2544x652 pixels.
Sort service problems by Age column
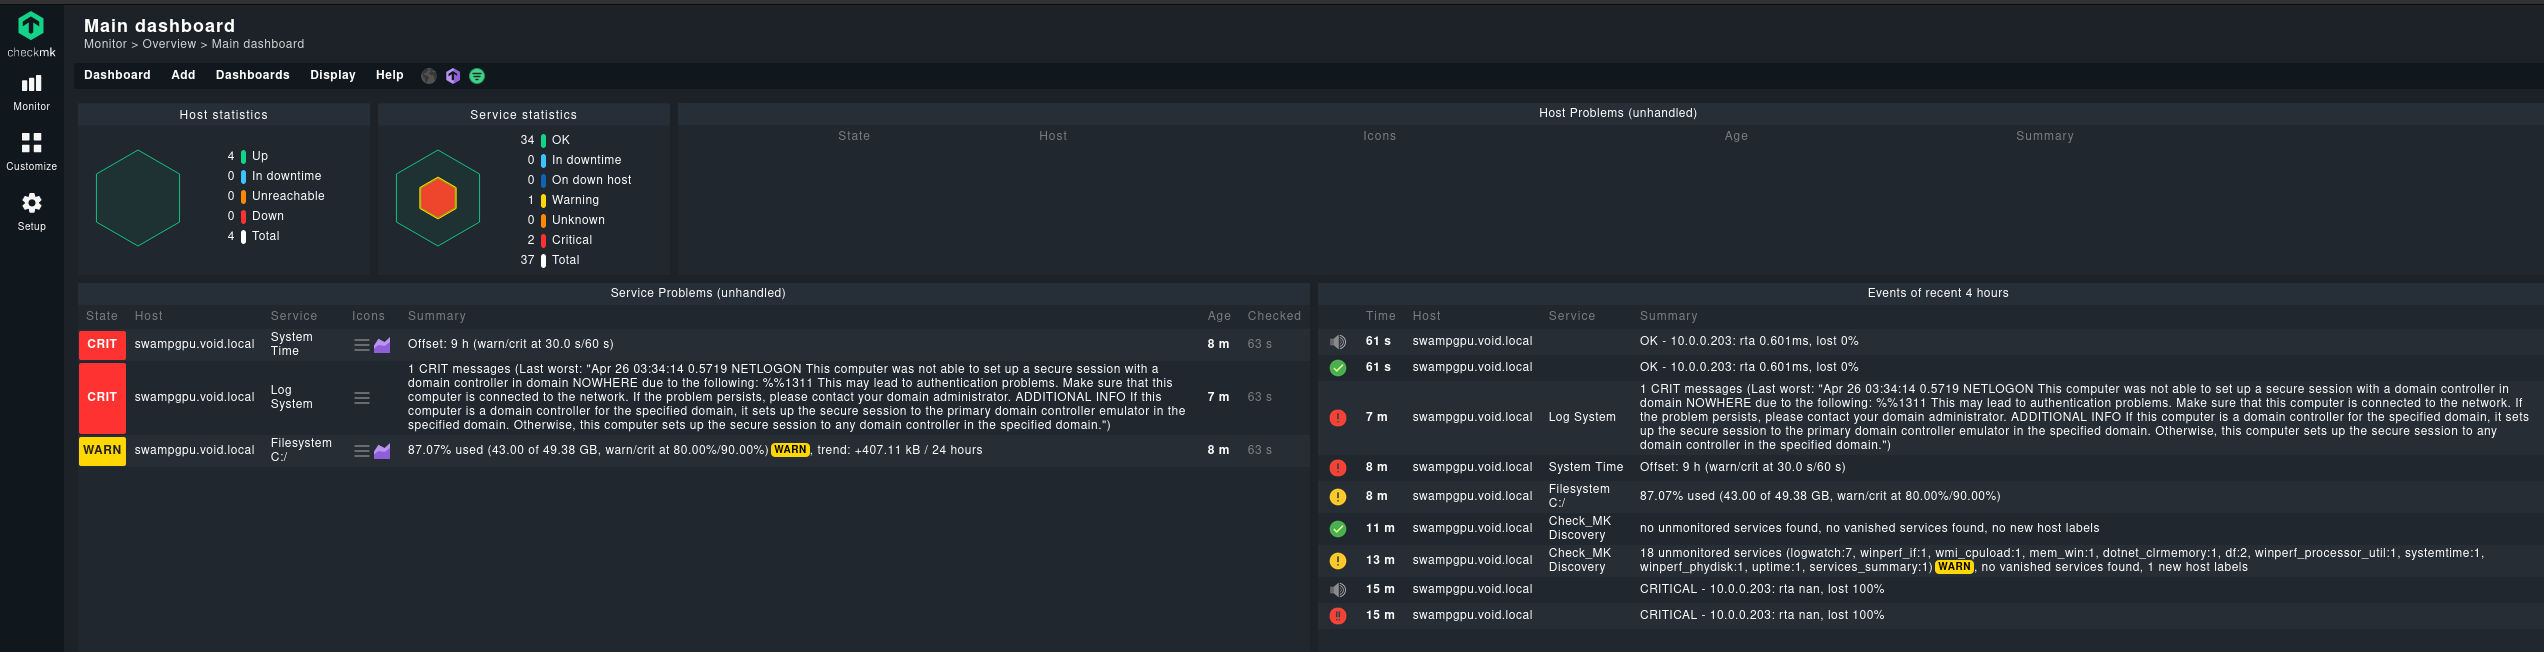(x=1219, y=316)
